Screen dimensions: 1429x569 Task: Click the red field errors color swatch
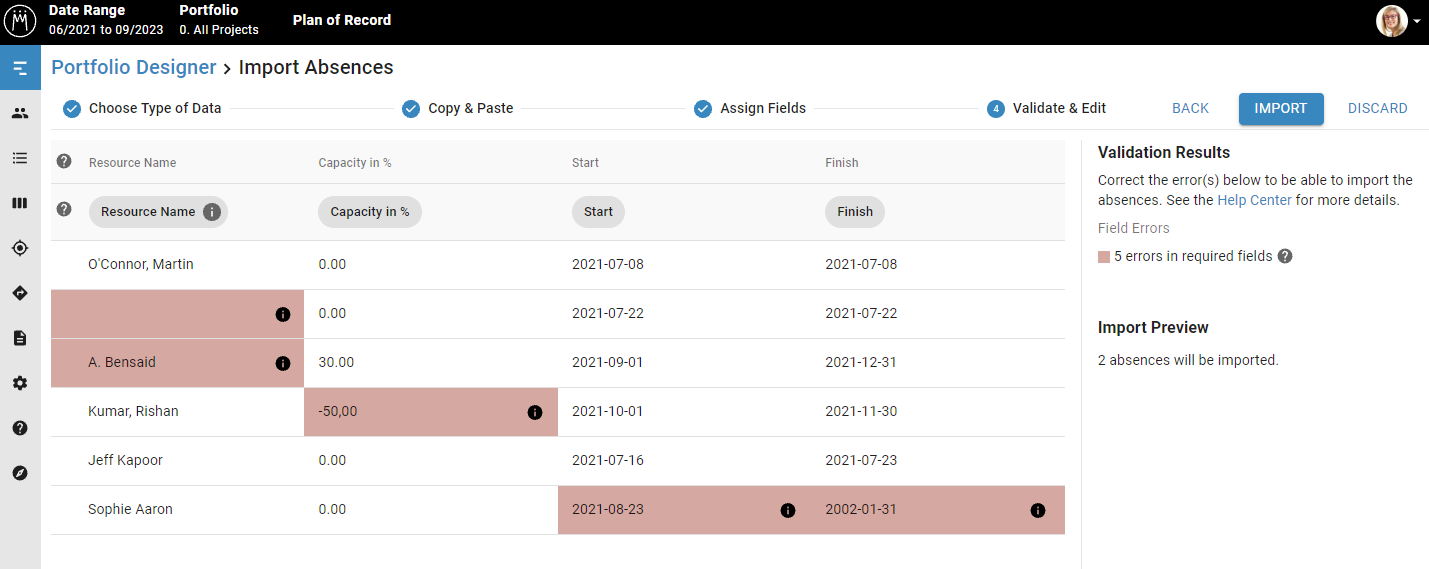[x=1104, y=257]
